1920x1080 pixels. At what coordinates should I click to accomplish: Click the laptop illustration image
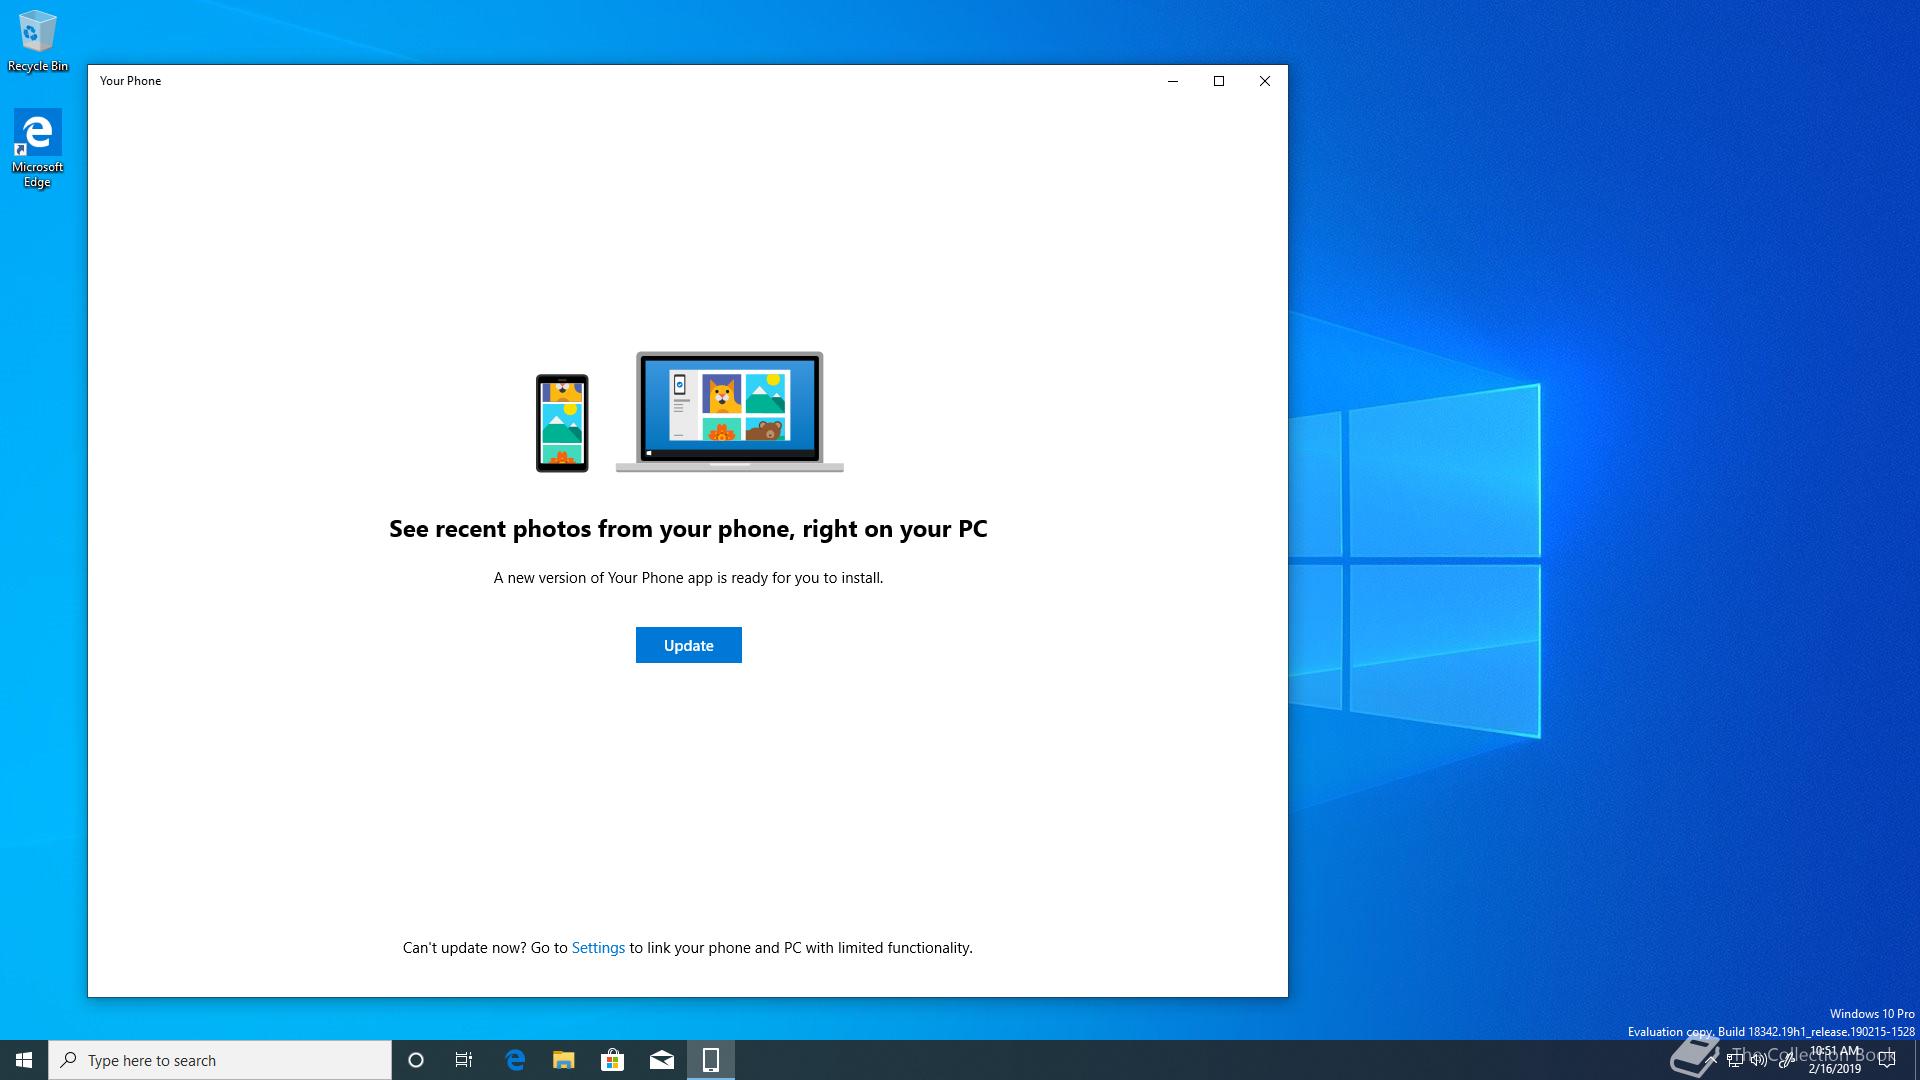point(730,411)
